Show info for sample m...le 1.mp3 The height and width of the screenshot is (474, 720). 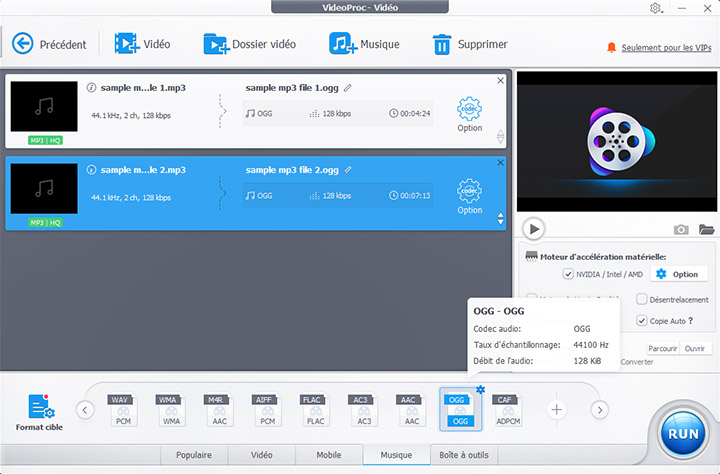coord(91,88)
